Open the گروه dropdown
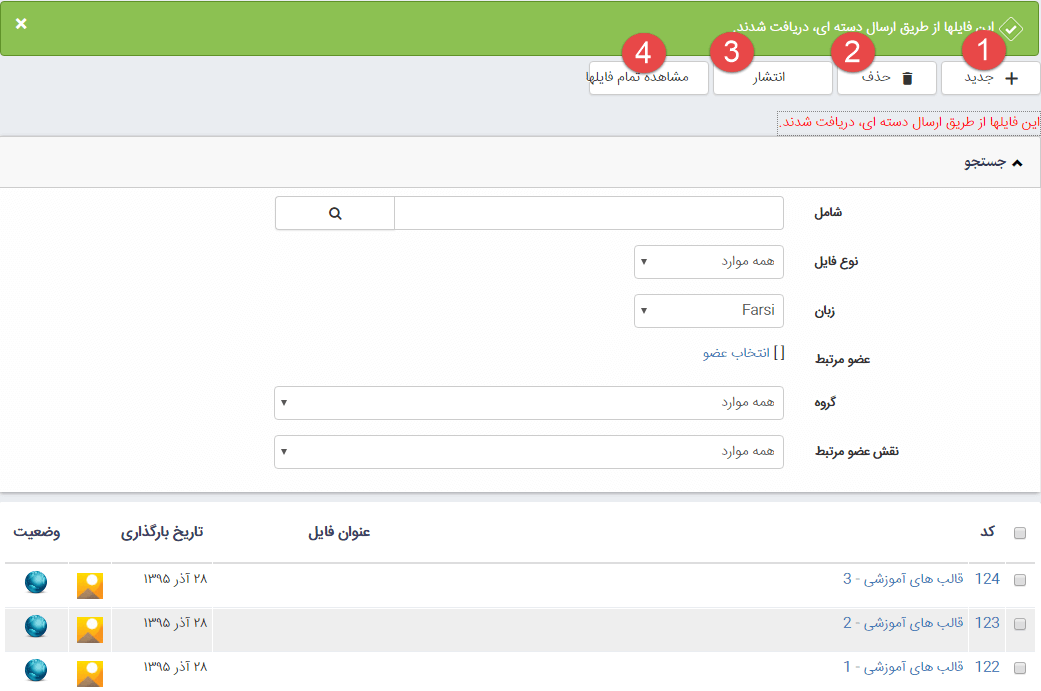Screen dimensions: 1041x691 click(529, 403)
